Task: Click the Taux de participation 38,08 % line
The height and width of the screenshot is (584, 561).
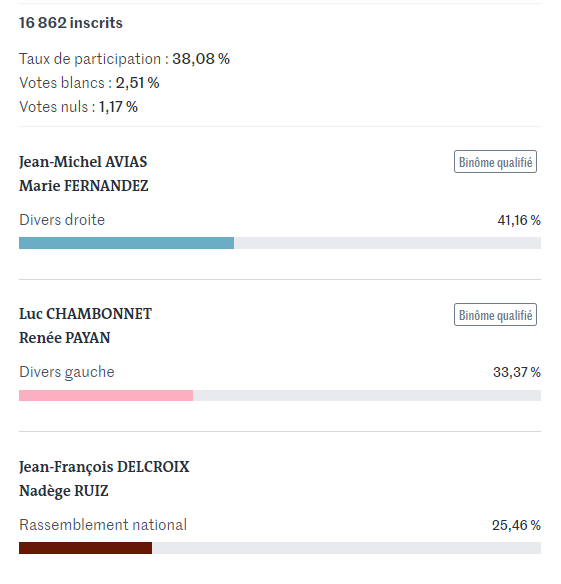Action: pyautogui.click(x=124, y=59)
